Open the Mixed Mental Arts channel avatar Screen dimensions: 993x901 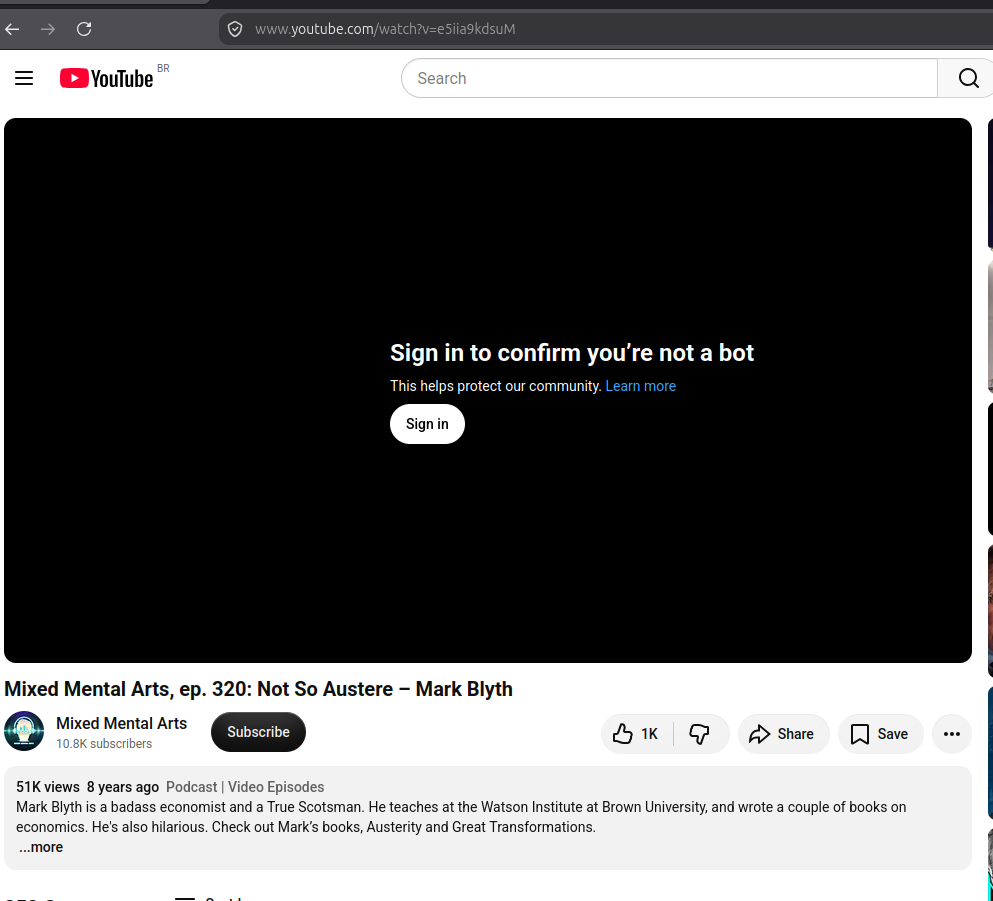click(24, 731)
